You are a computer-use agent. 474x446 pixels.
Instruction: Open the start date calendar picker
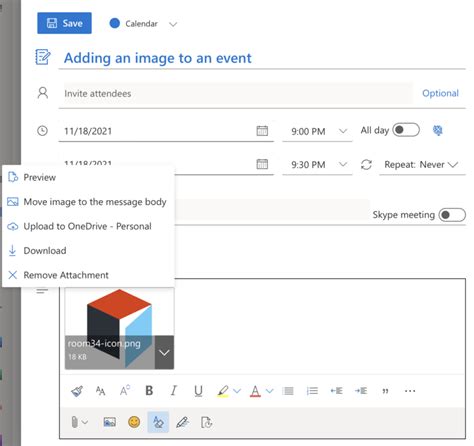pos(262,131)
